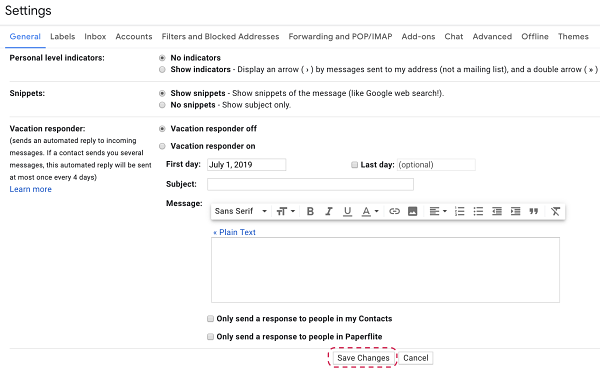Open the text color dropdown
600x369 pixels.
click(370, 211)
